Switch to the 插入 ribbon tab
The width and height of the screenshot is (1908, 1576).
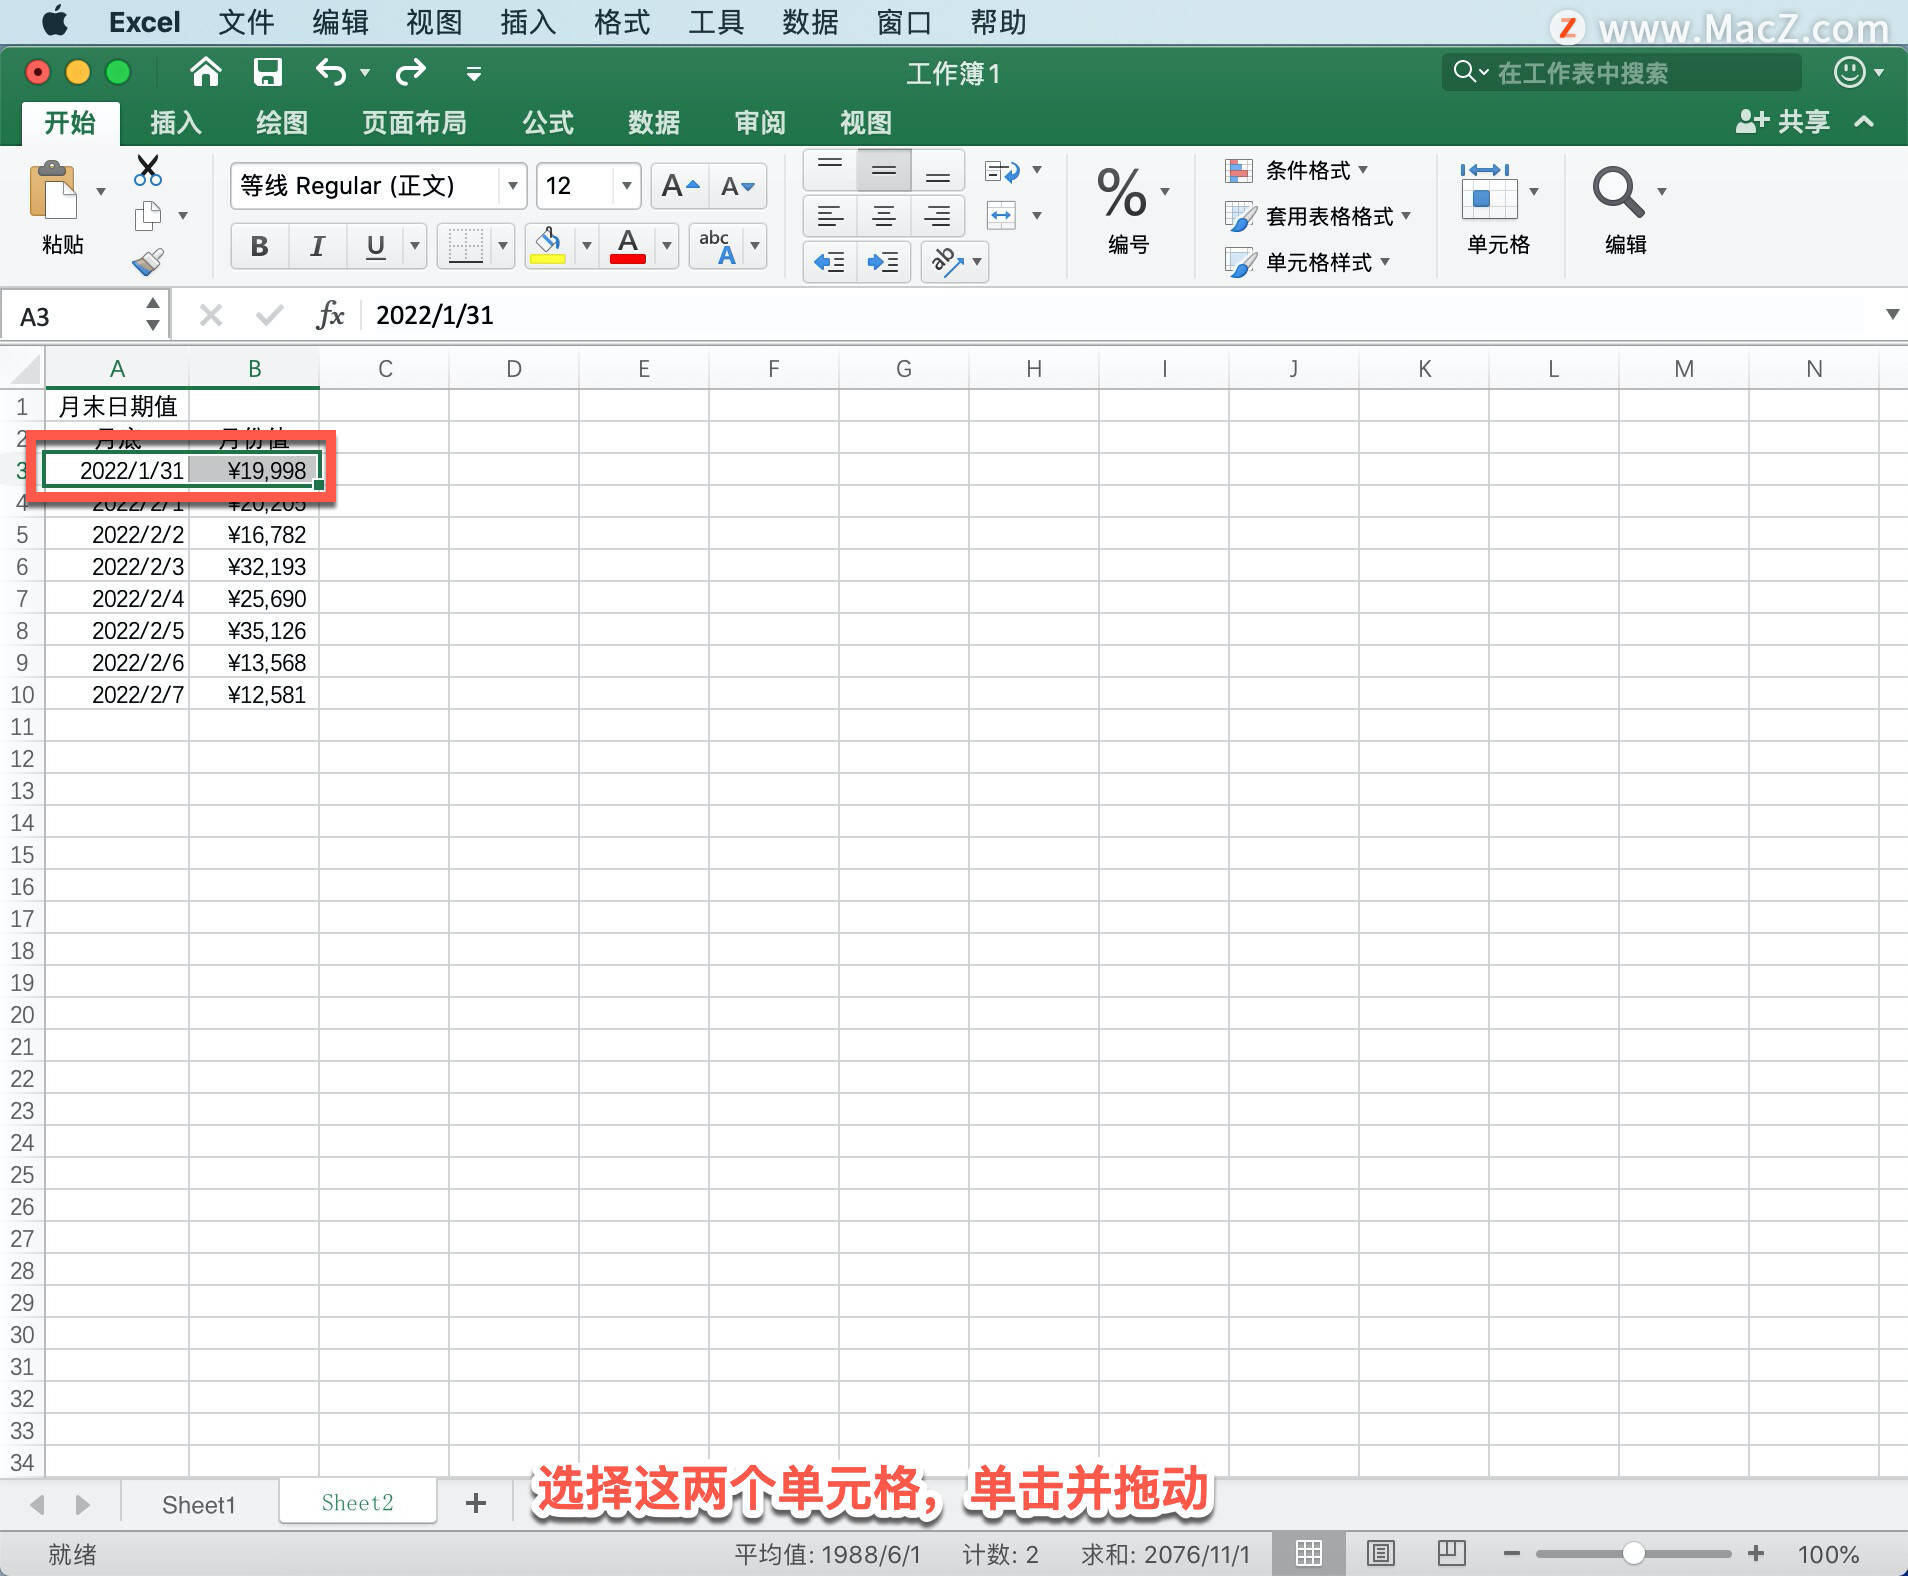pos(174,122)
